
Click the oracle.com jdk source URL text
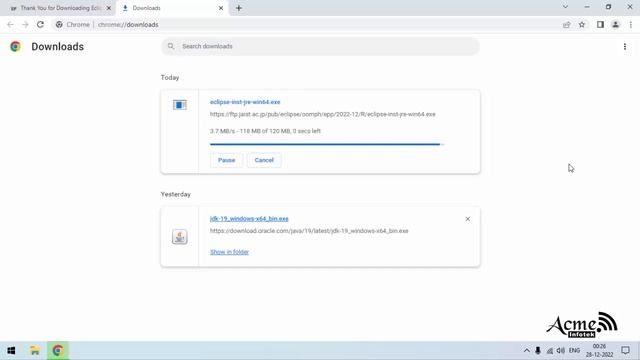pyautogui.click(x=309, y=231)
